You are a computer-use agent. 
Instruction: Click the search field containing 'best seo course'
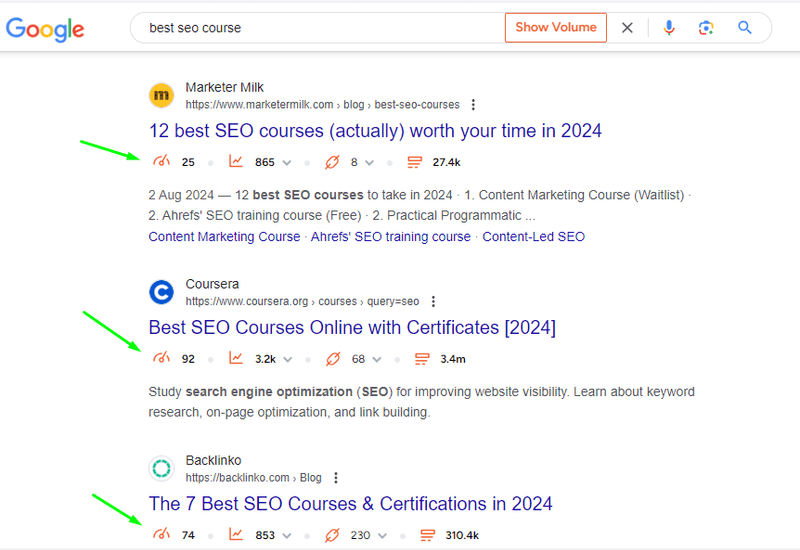316,28
